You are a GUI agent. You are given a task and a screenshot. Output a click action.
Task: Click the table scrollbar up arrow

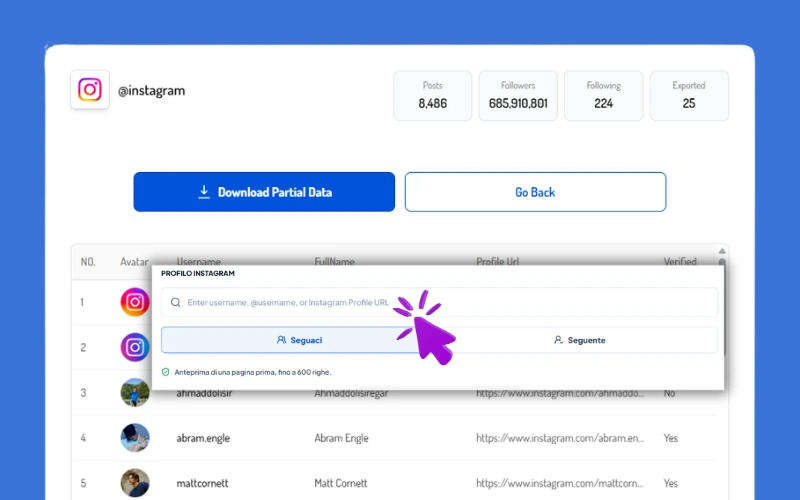tap(722, 251)
